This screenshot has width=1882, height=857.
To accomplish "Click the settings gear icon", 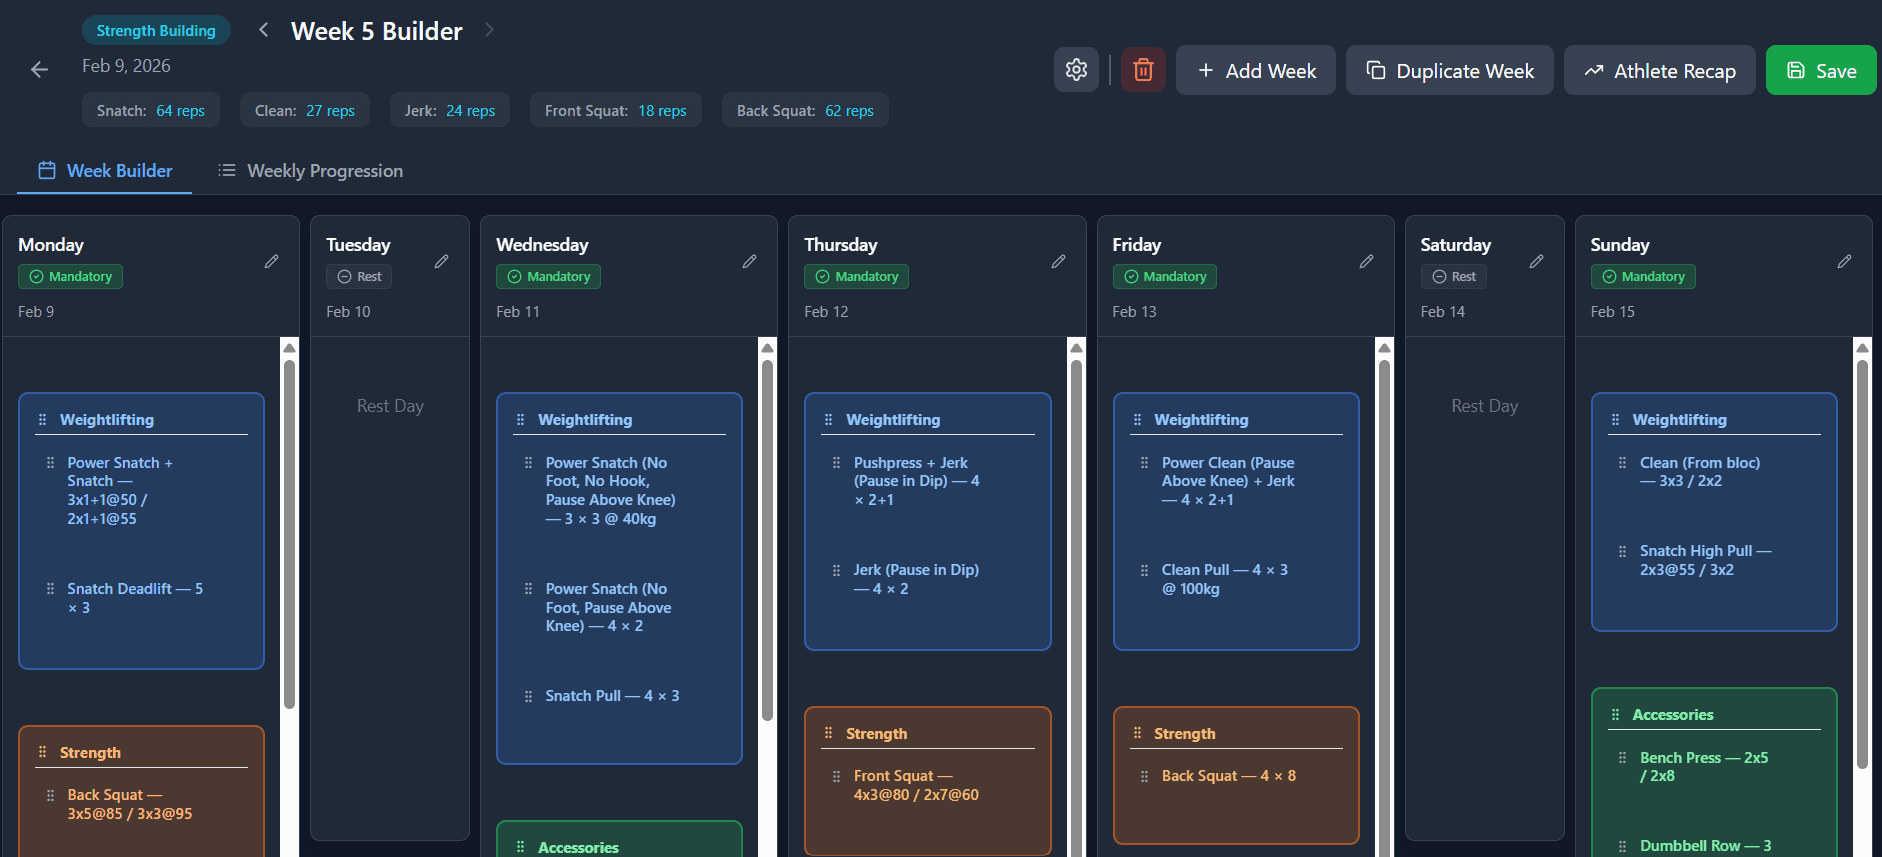I will coord(1076,70).
